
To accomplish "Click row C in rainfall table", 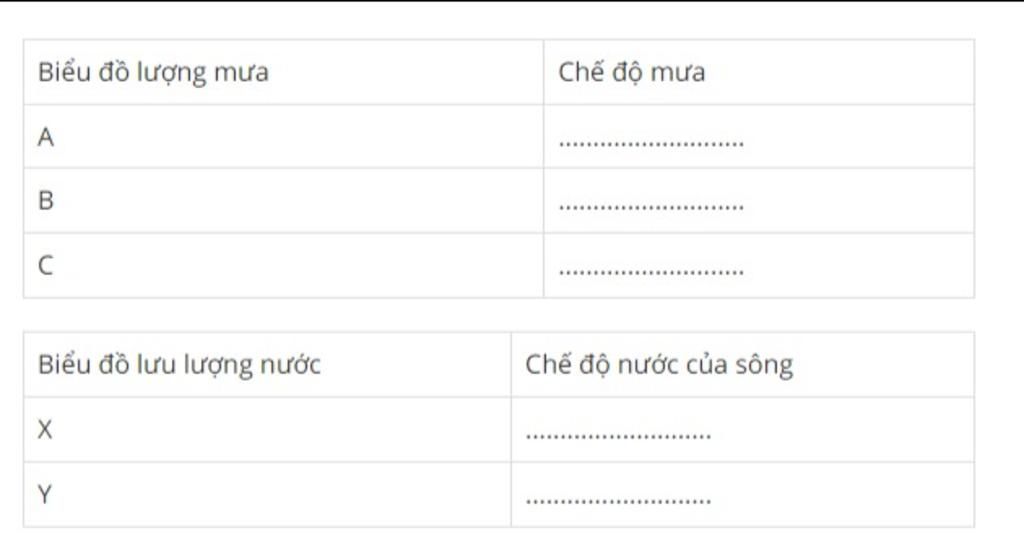I will click(499, 265).
